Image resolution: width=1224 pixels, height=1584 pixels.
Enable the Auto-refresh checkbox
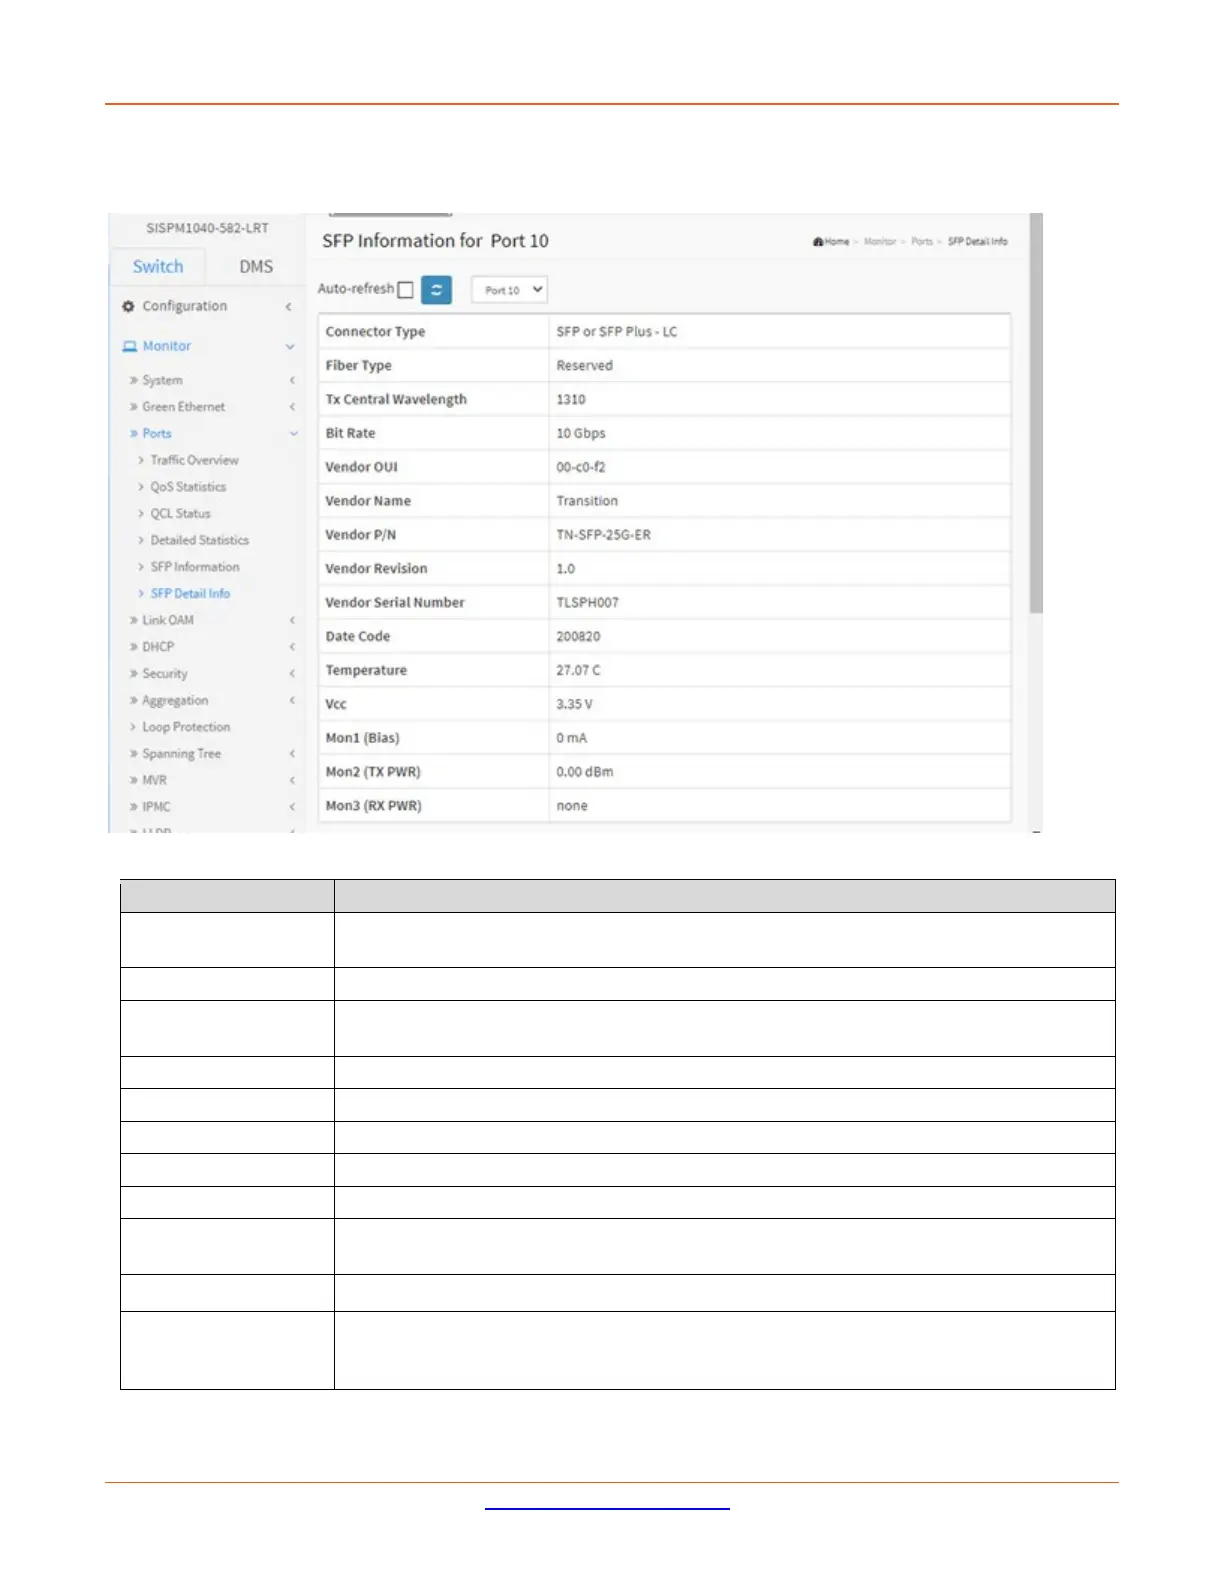405,290
